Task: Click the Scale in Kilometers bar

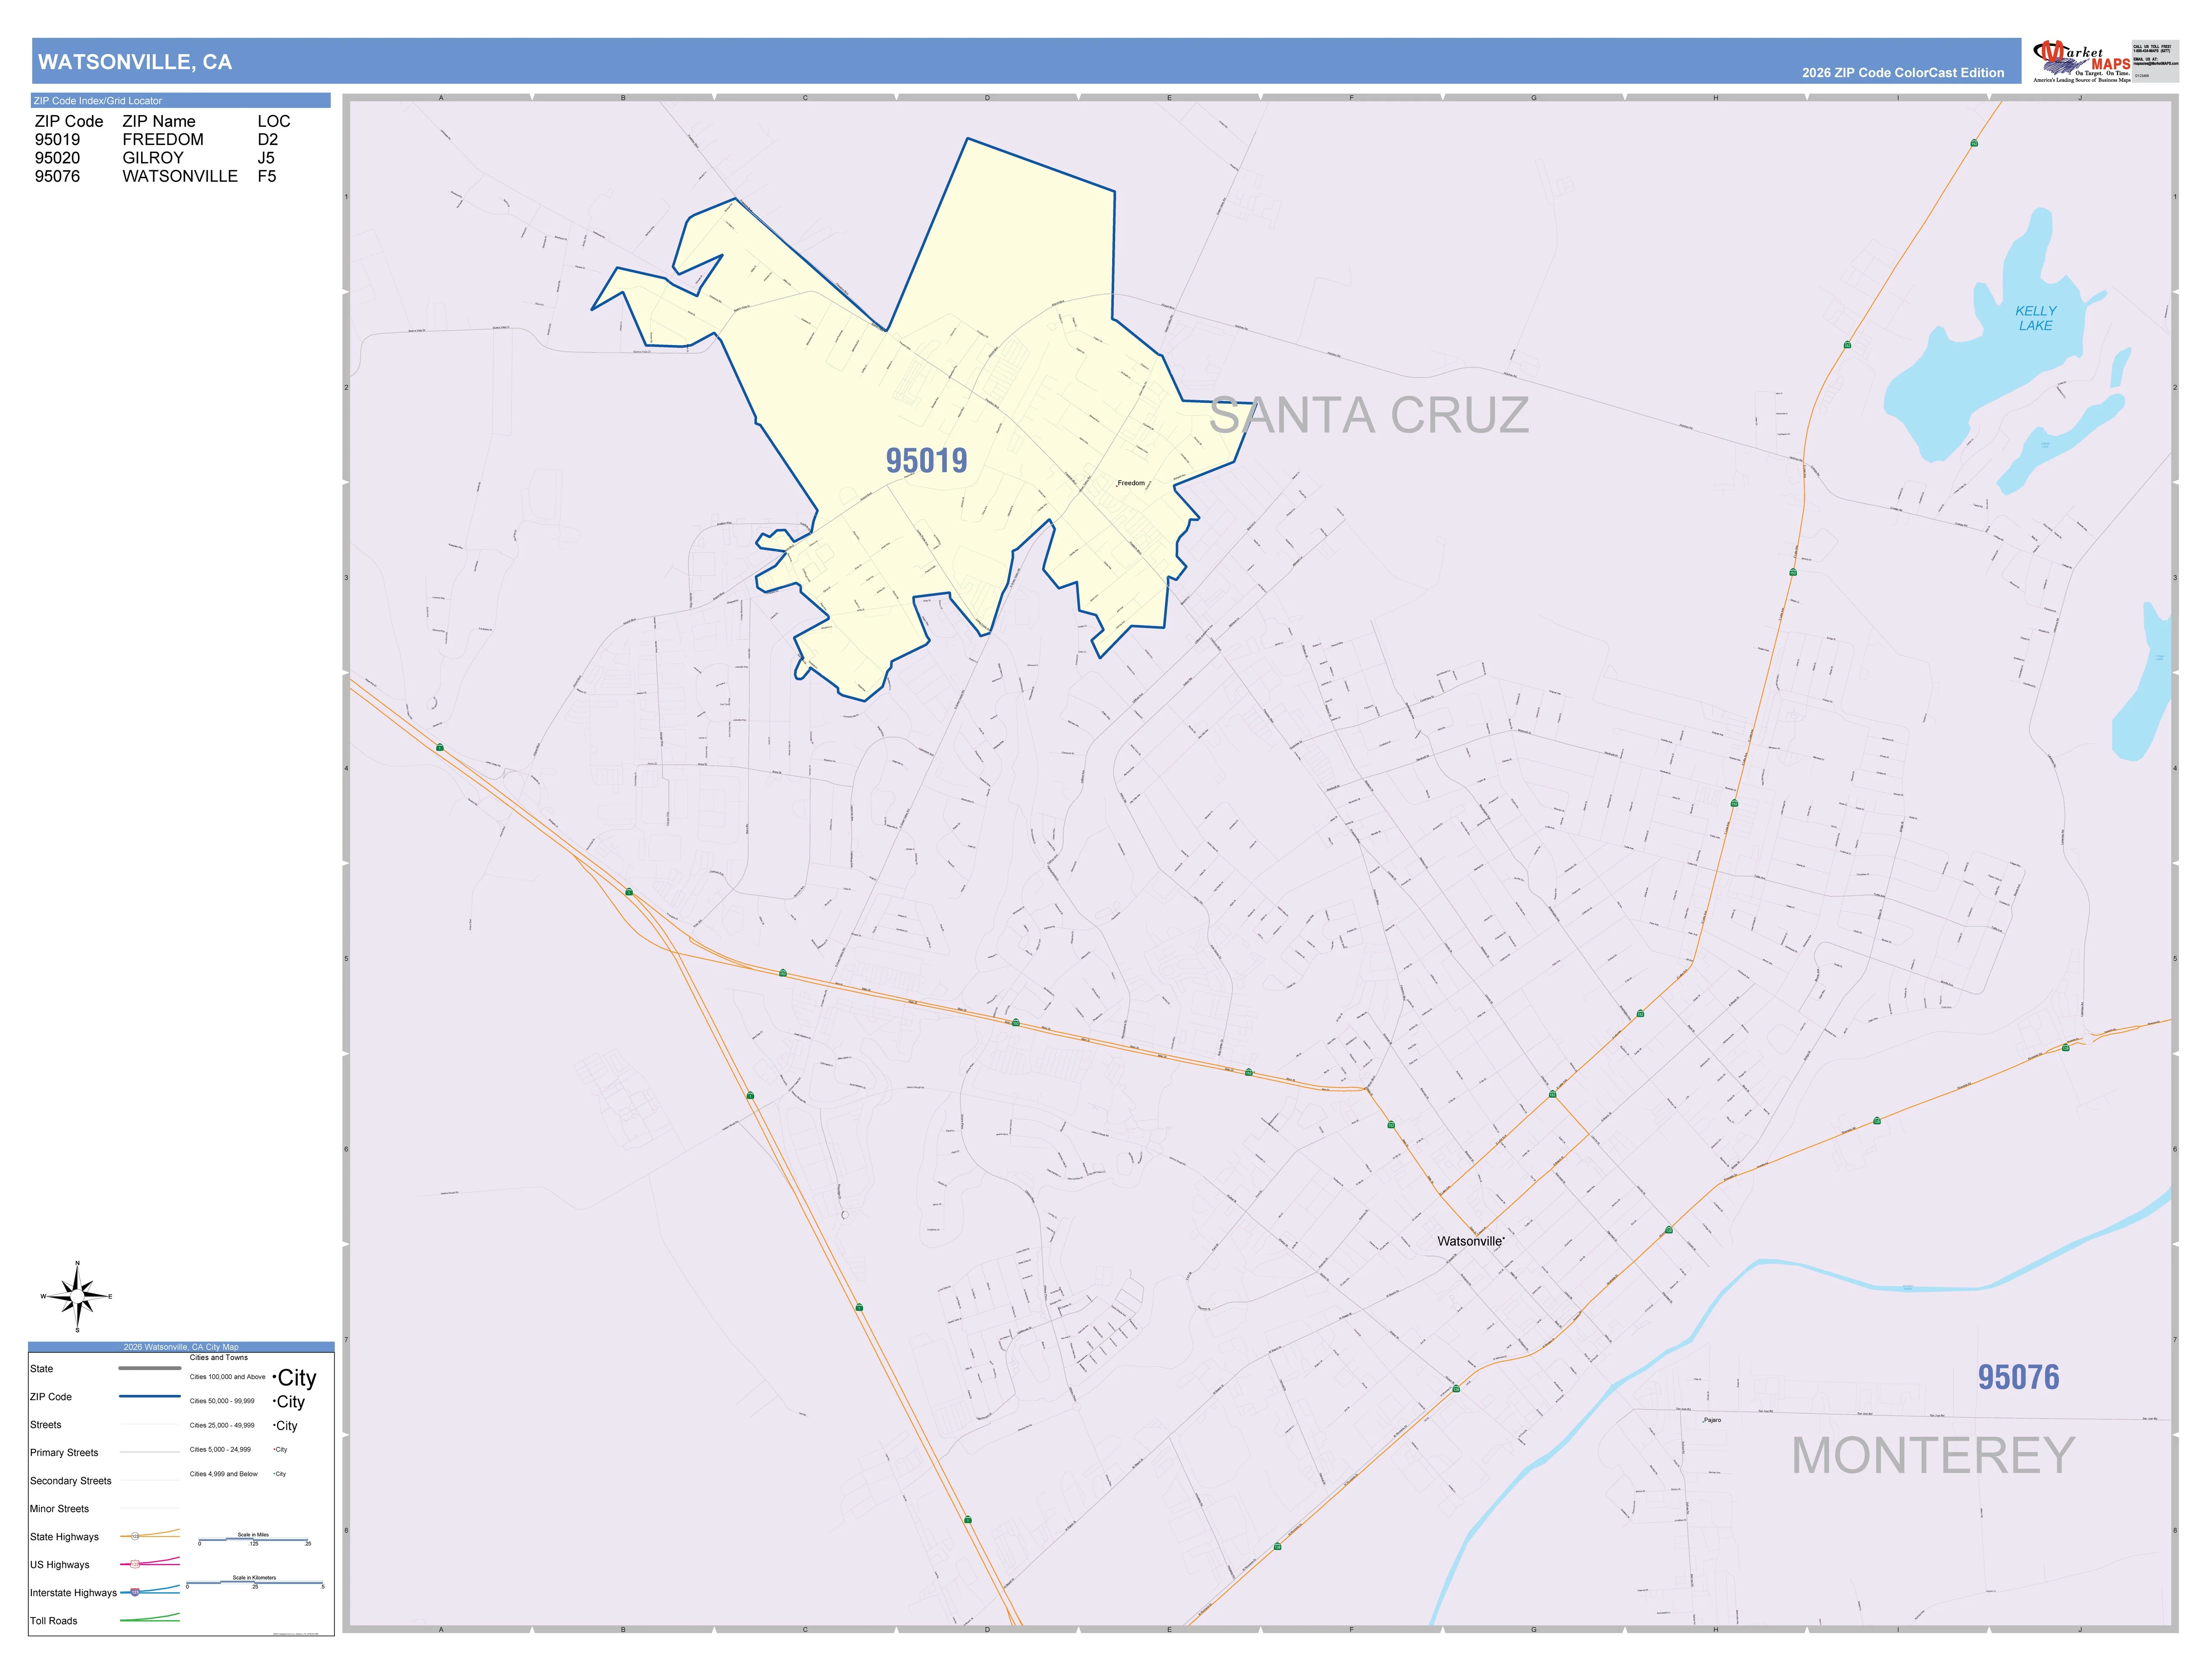Action: 255,1583
